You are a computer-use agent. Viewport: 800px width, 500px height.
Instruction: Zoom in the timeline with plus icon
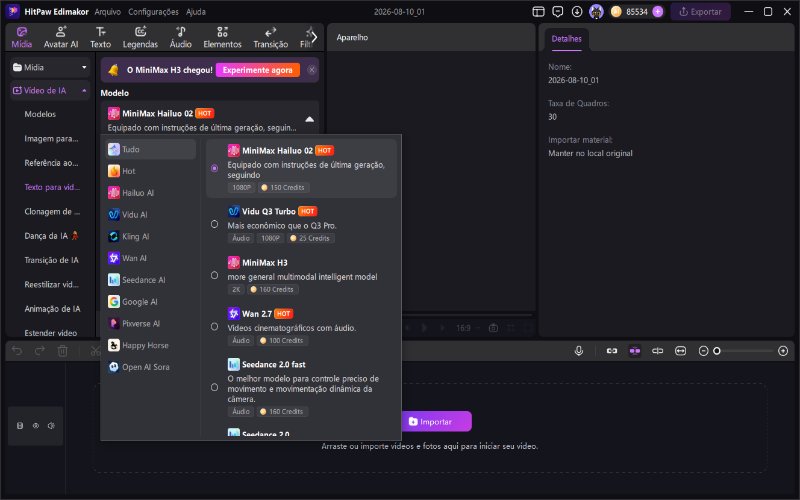pyautogui.click(x=783, y=351)
